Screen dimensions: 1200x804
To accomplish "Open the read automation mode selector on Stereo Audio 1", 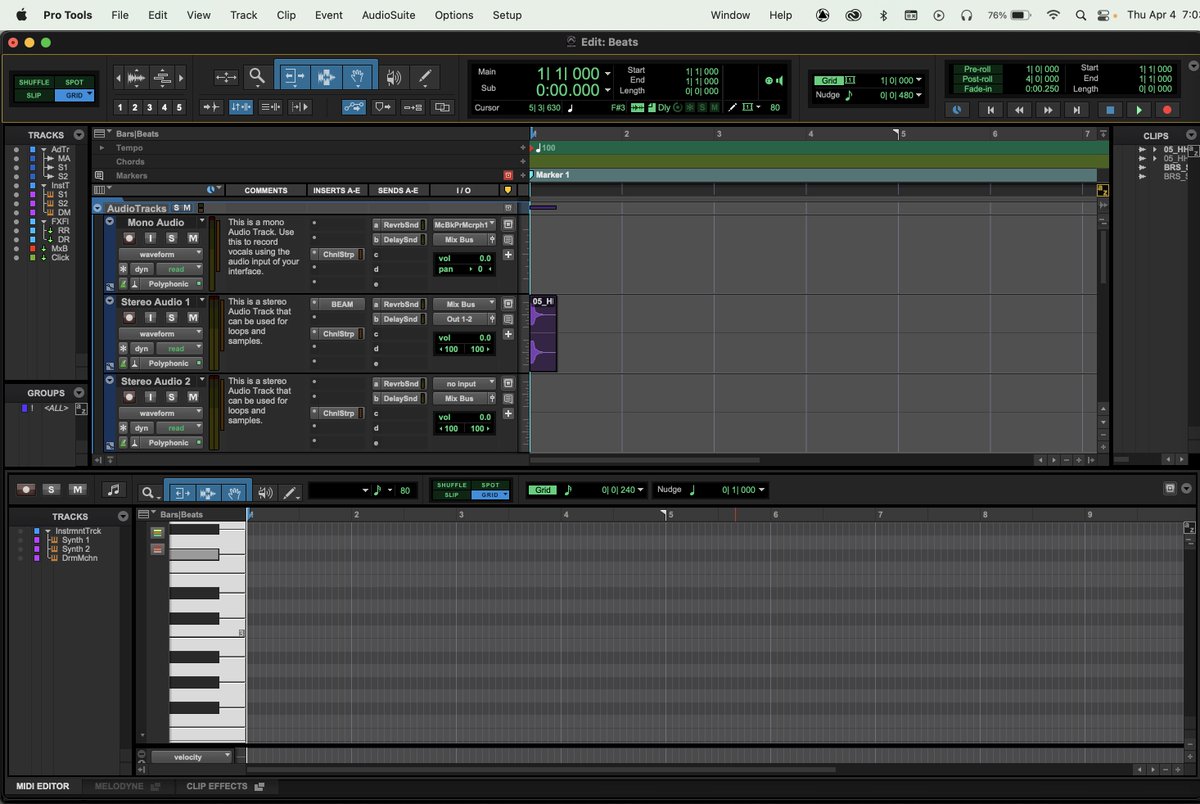I will click(x=179, y=349).
